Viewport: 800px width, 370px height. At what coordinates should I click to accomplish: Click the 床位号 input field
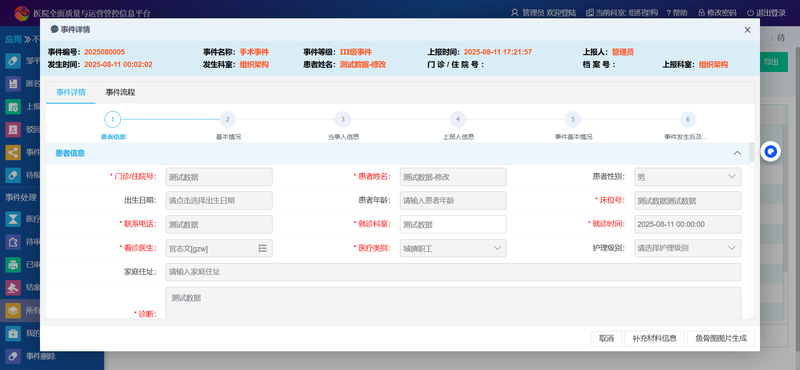(688, 201)
